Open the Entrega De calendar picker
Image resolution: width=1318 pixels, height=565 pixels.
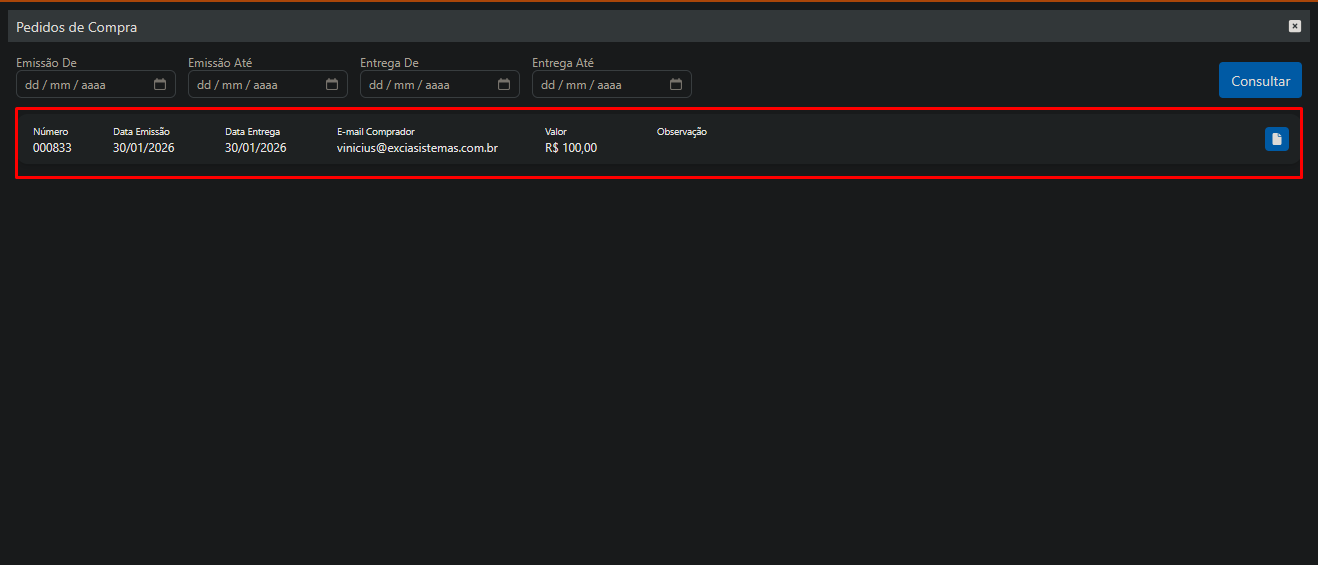coord(504,85)
